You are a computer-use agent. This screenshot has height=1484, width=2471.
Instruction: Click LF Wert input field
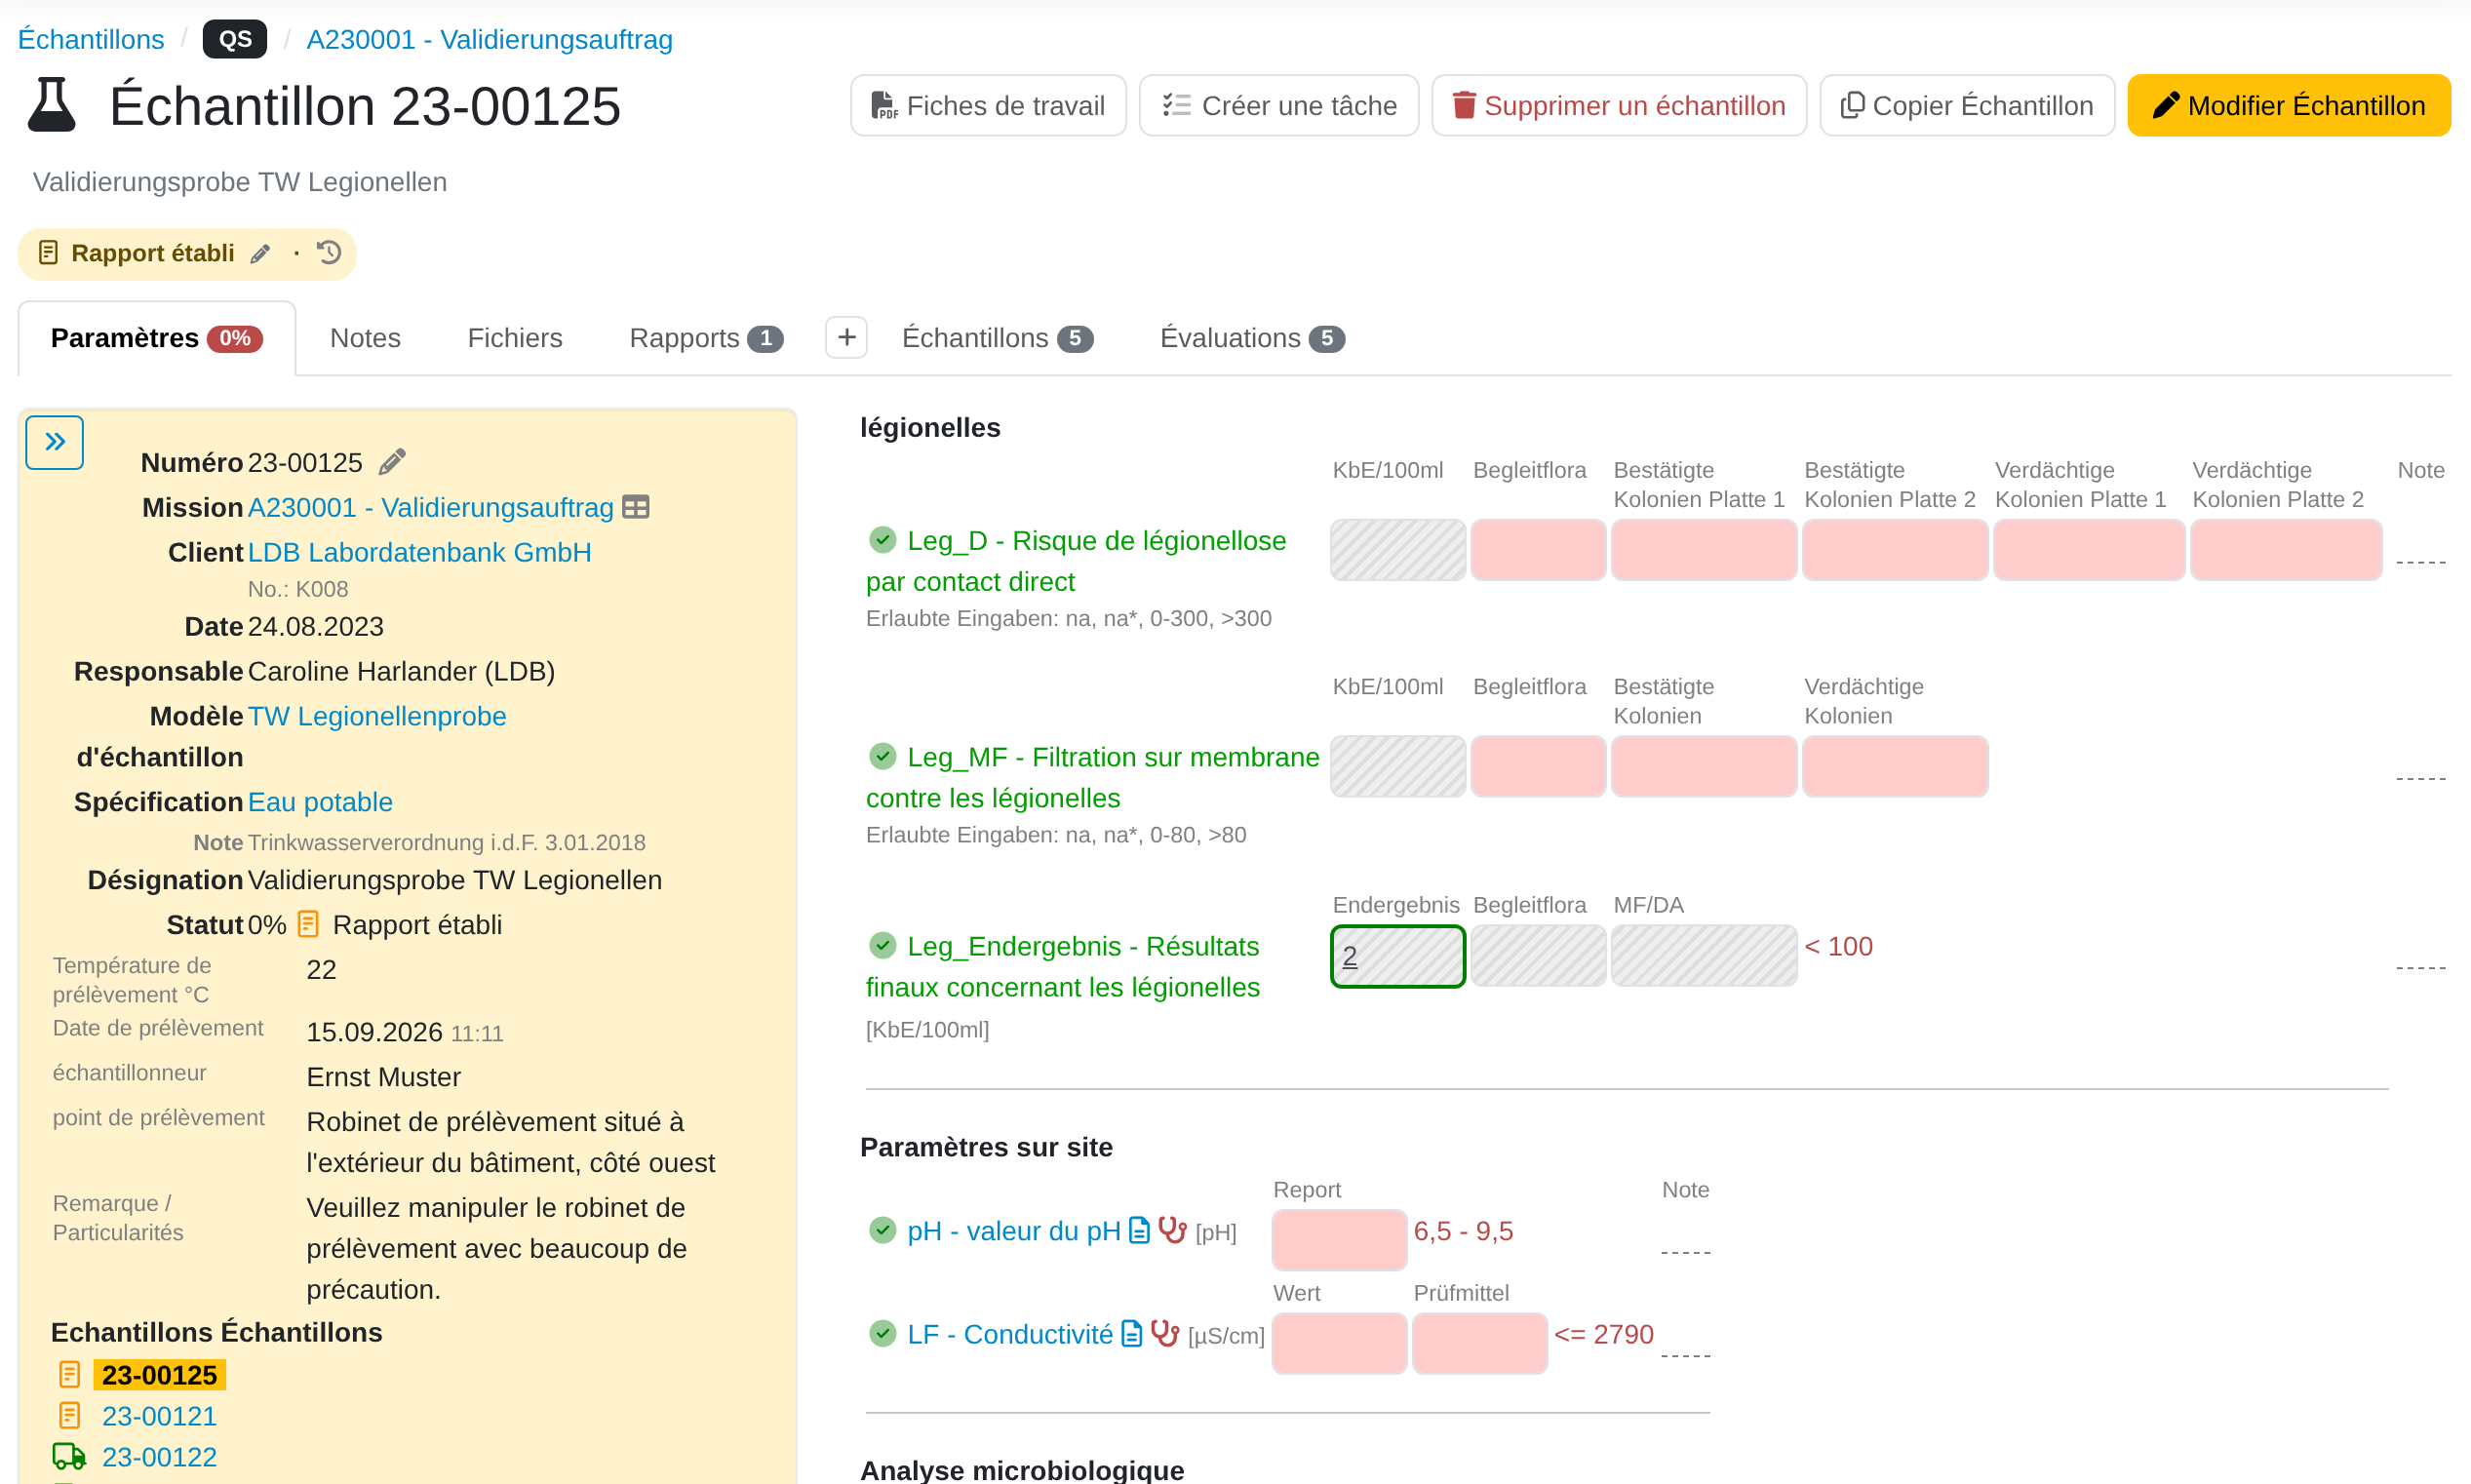[x=1339, y=1343]
